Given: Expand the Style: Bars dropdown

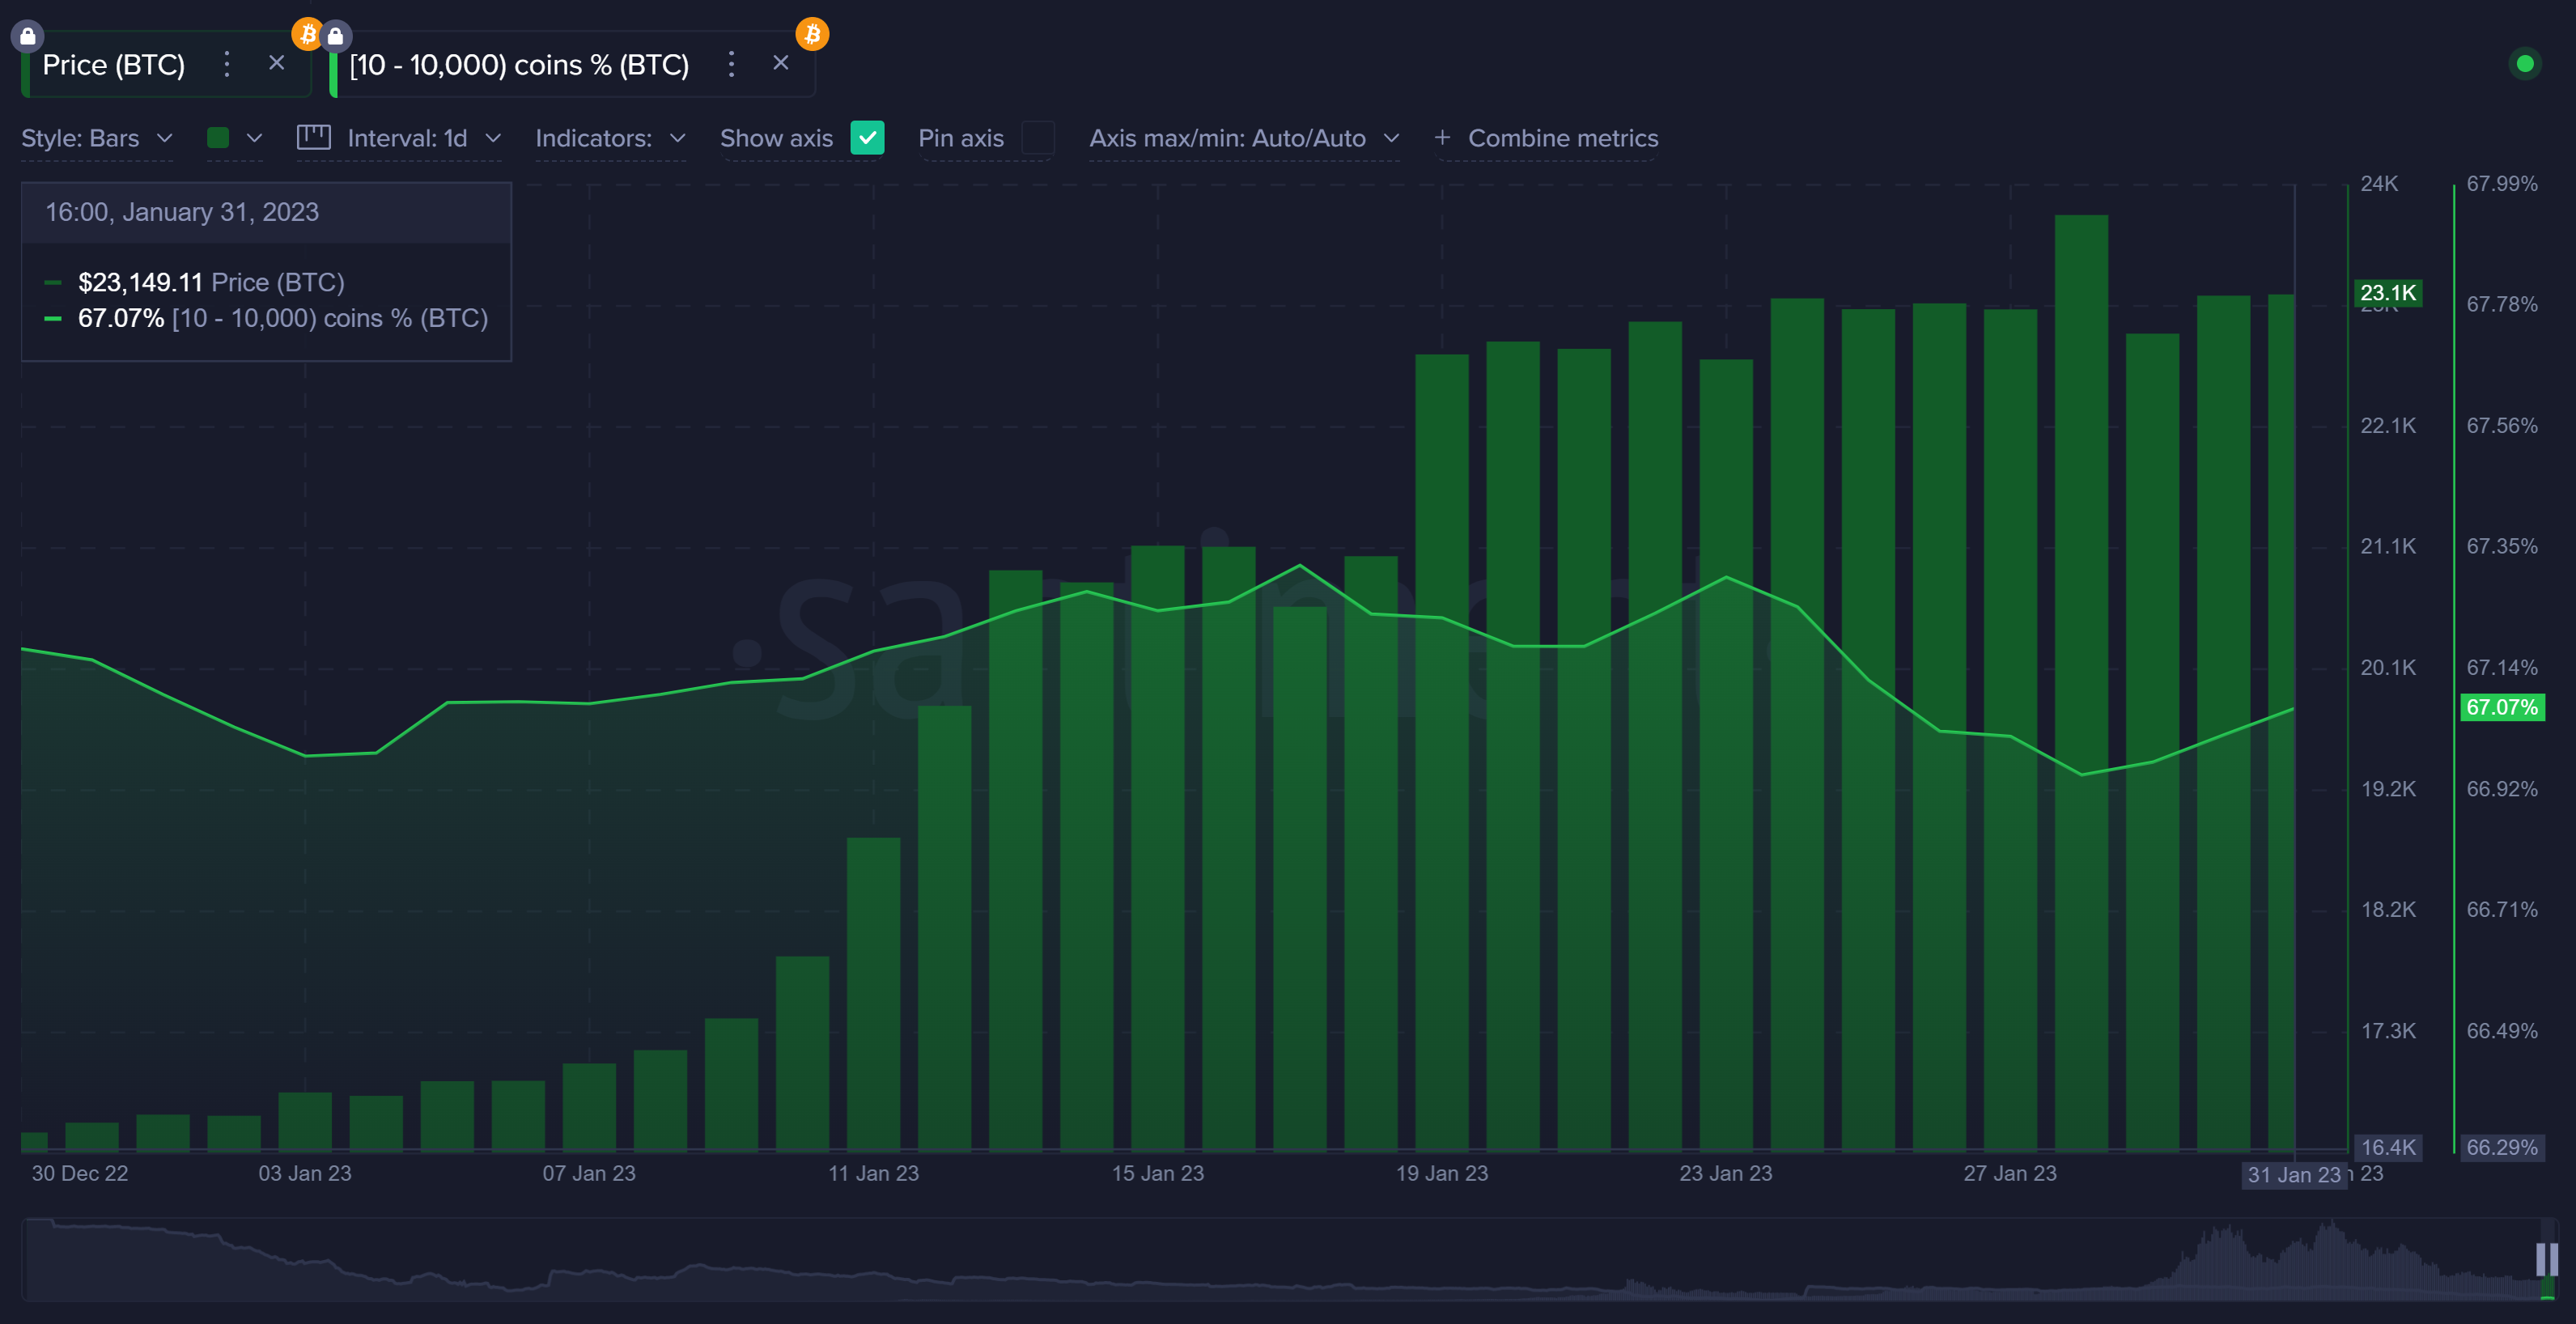Looking at the screenshot, I should coord(97,138).
